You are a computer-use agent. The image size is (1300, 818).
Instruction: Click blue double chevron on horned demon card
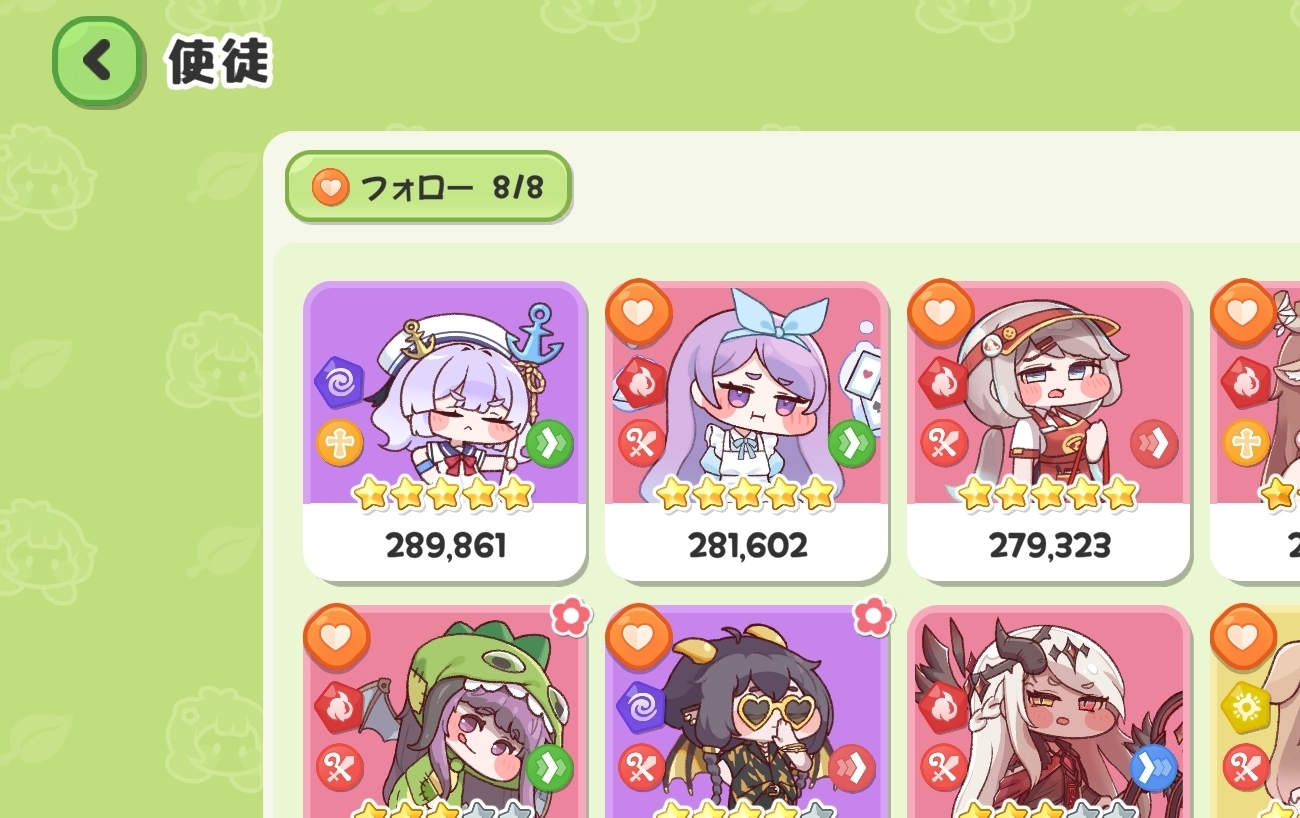coord(1154,768)
